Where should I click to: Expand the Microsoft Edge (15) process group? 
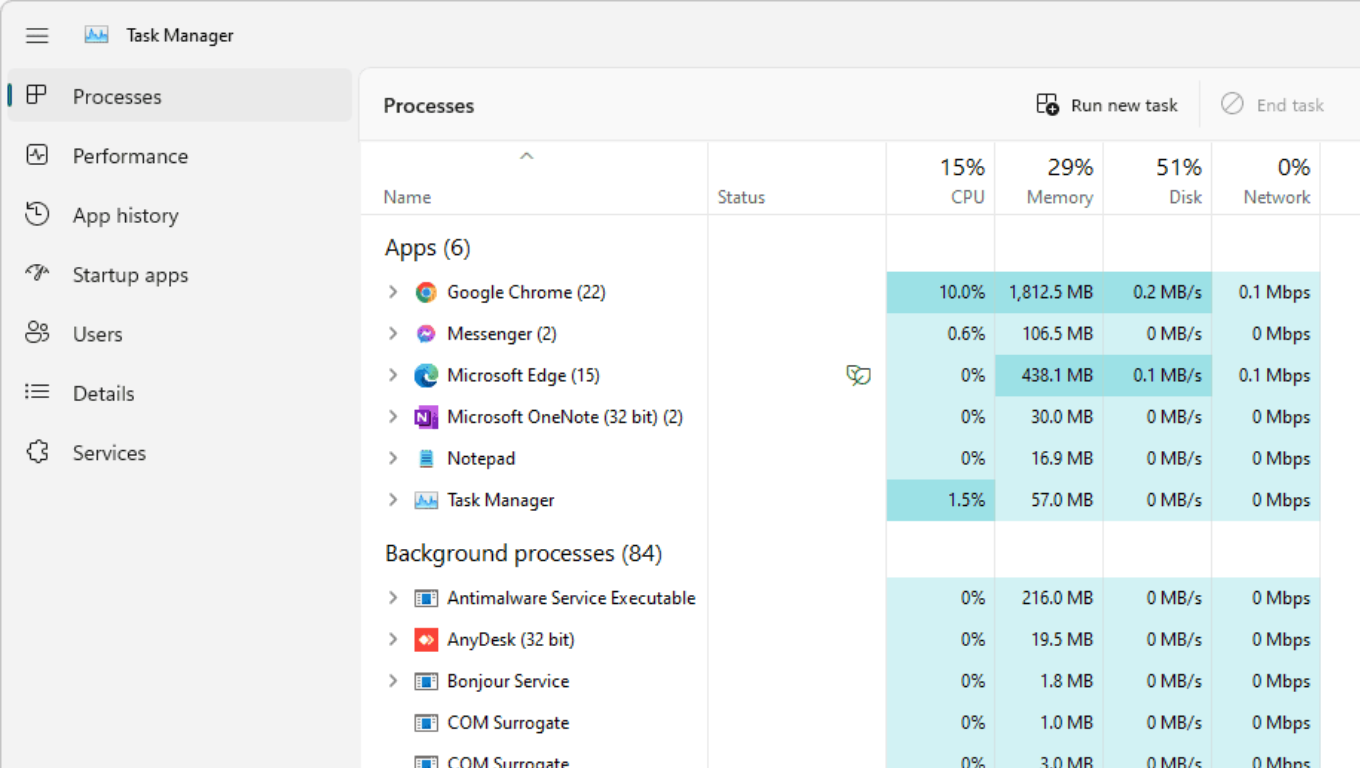[393, 375]
